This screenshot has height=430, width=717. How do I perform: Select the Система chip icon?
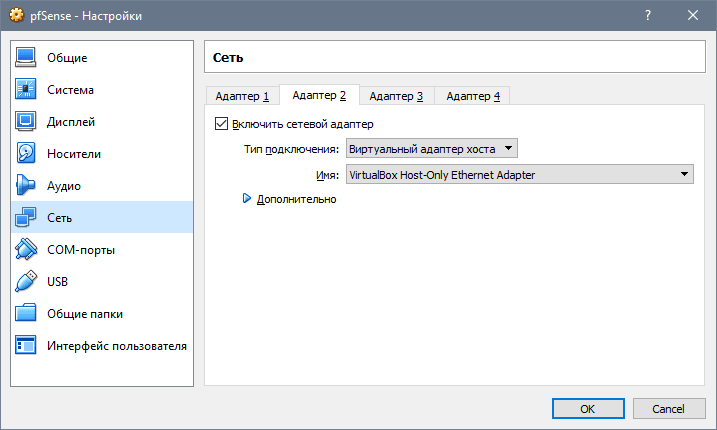pyautogui.click(x=27, y=90)
